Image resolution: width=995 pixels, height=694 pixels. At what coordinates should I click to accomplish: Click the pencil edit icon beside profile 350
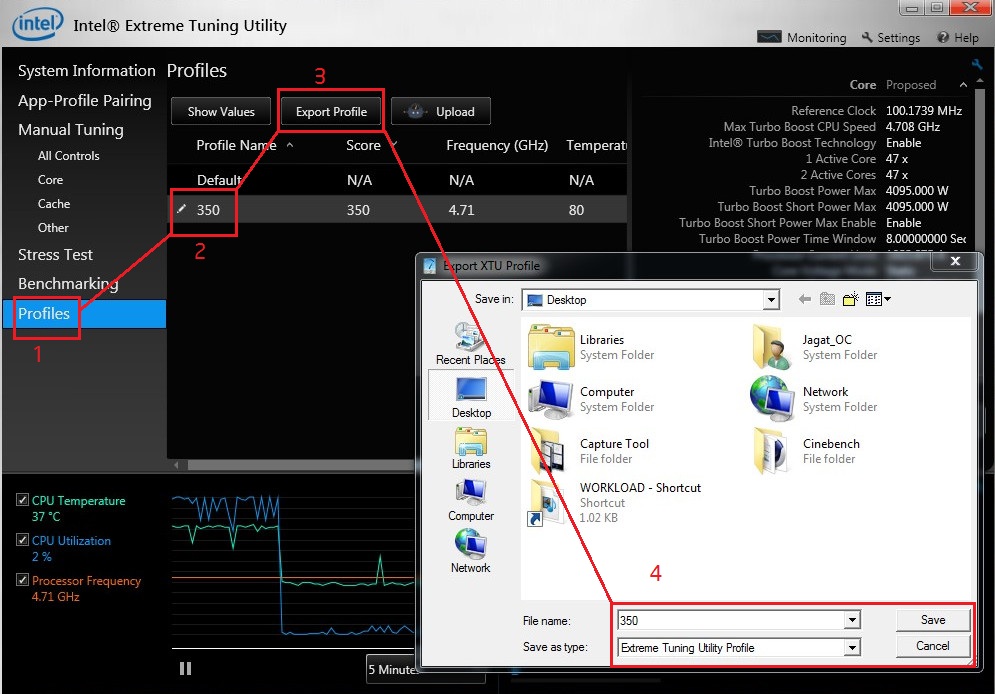click(181, 210)
